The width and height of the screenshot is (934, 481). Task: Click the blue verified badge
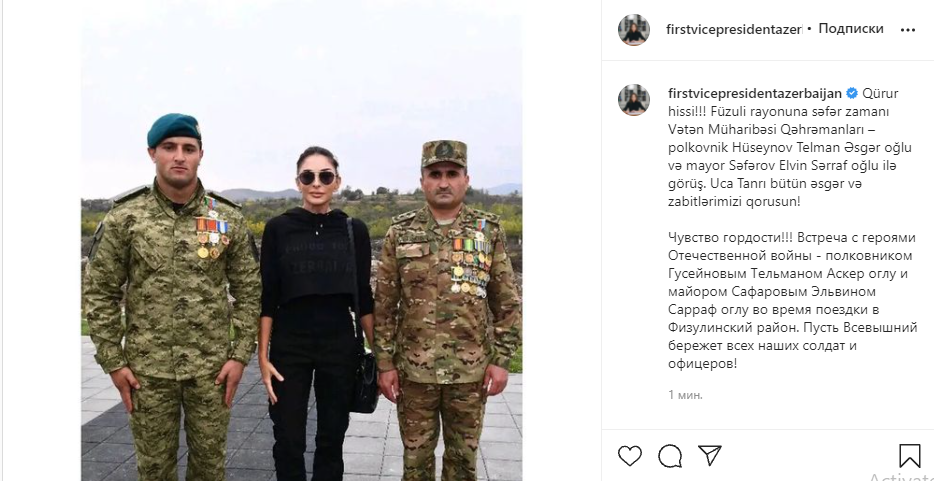pyautogui.click(x=852, y=93)
